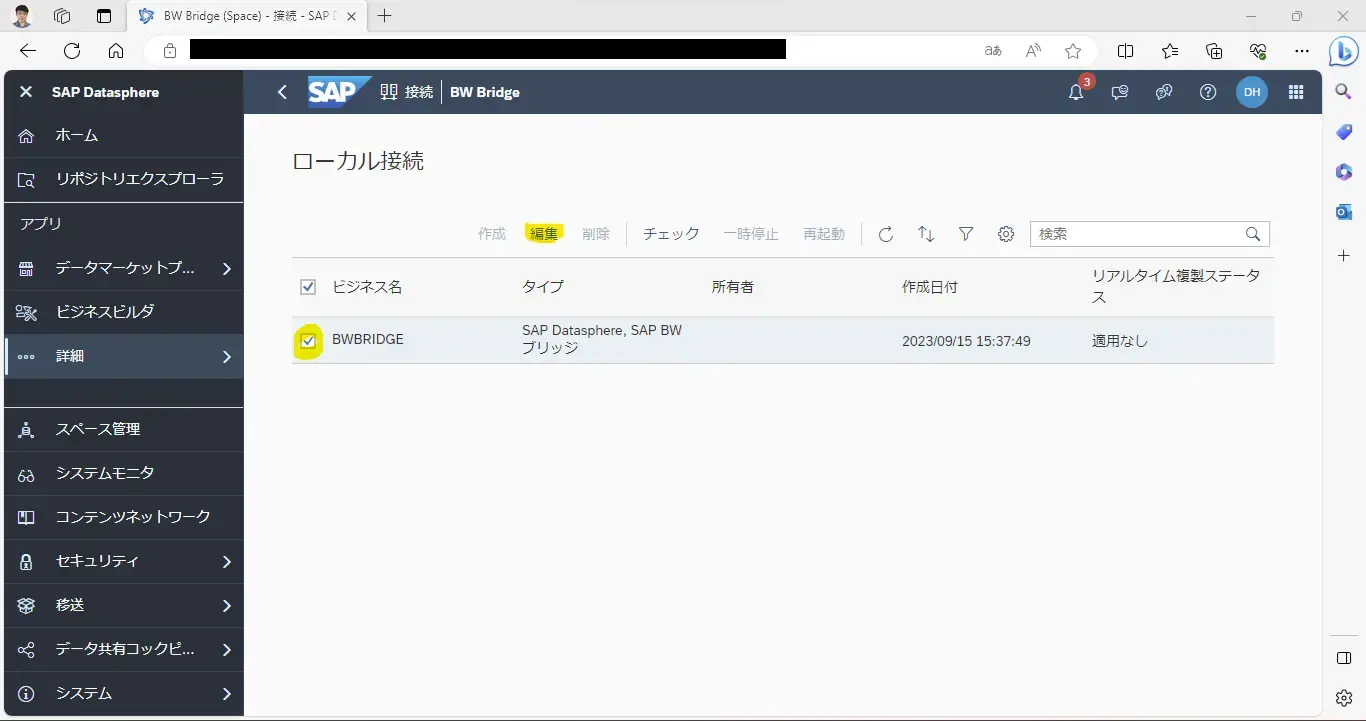Click the SAP logo
1366x721 pixels.
coord(337,91)
